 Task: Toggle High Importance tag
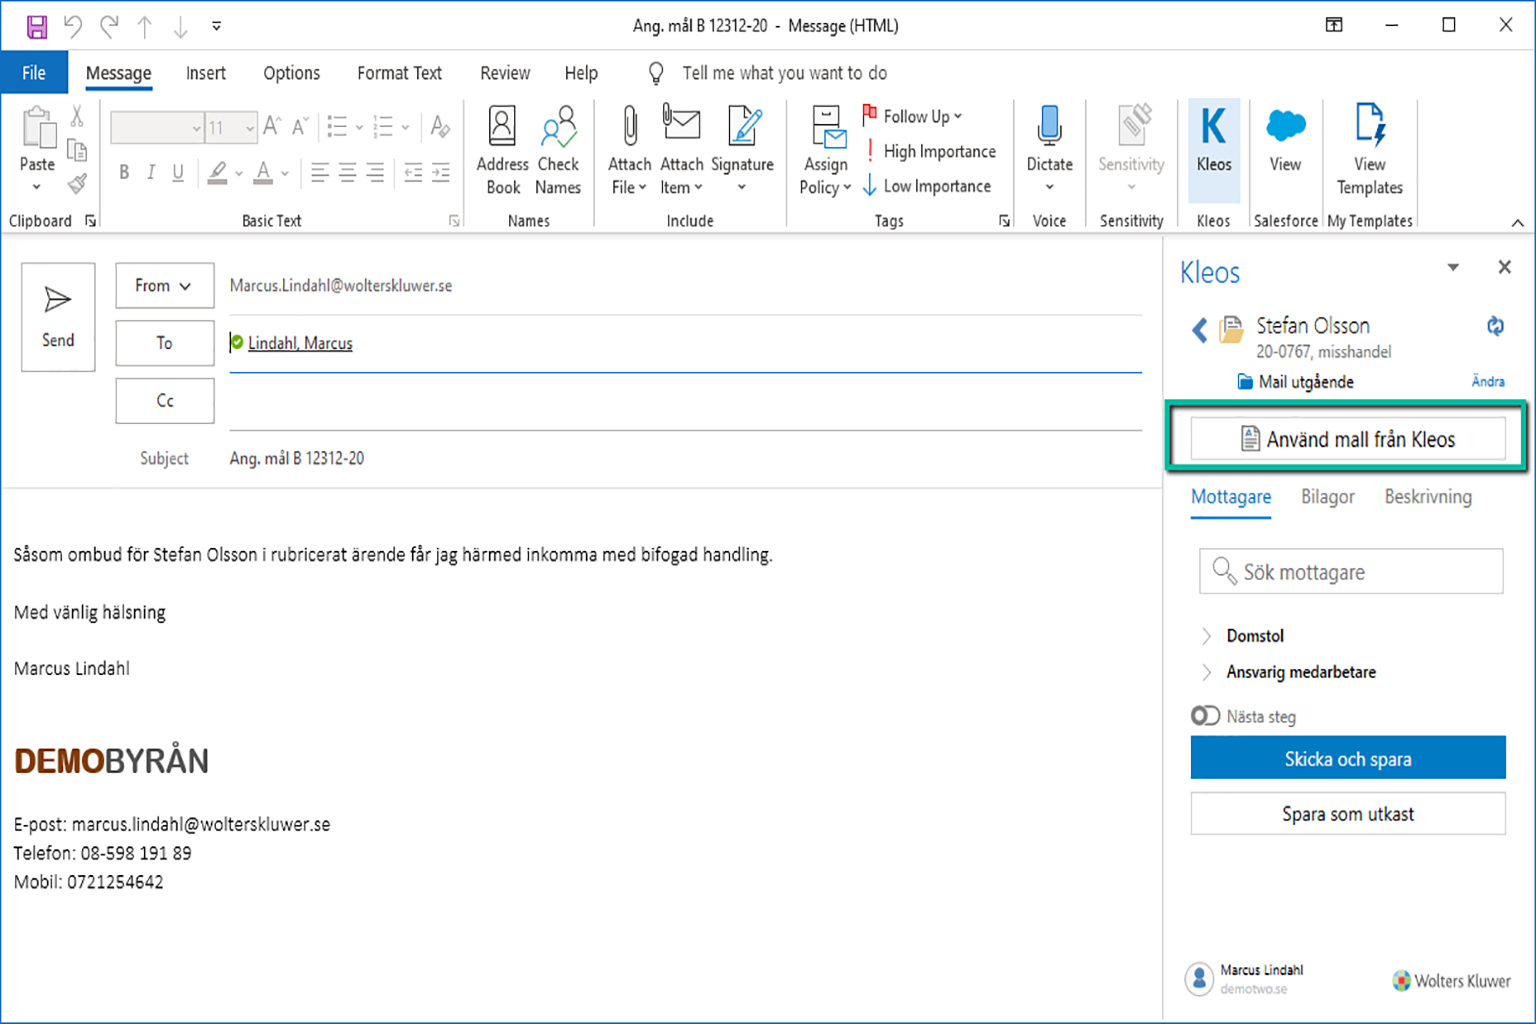pos(929,151)
